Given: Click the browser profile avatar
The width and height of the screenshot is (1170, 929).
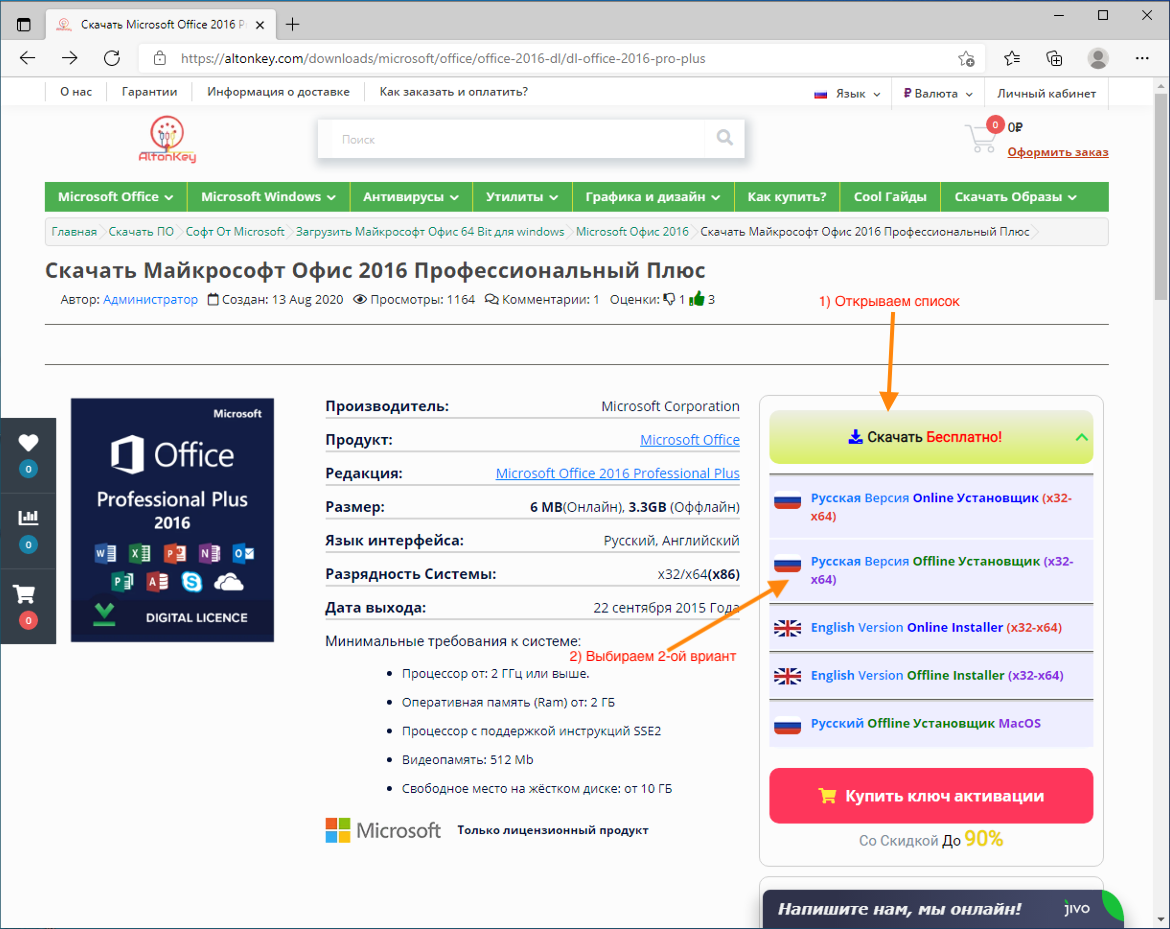Looking at the screenshot, I should tap(1098, 58).
